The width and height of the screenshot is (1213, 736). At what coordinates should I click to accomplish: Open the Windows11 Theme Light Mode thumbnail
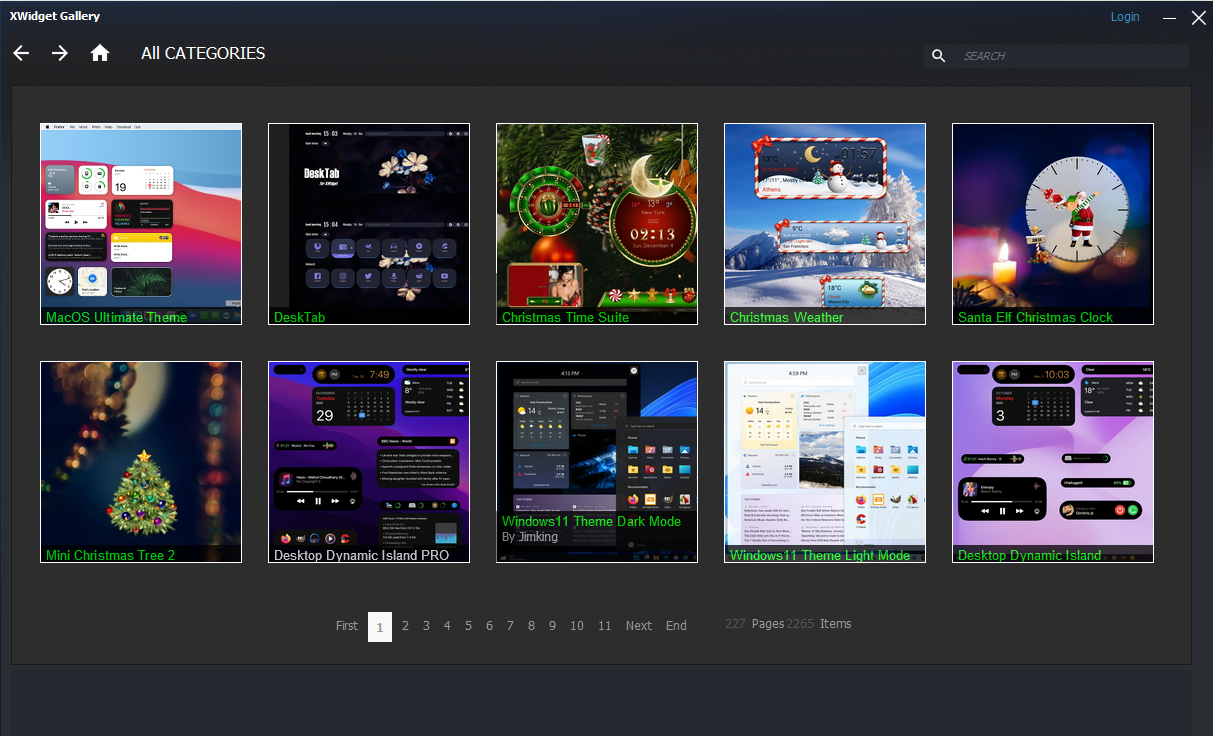825,462
